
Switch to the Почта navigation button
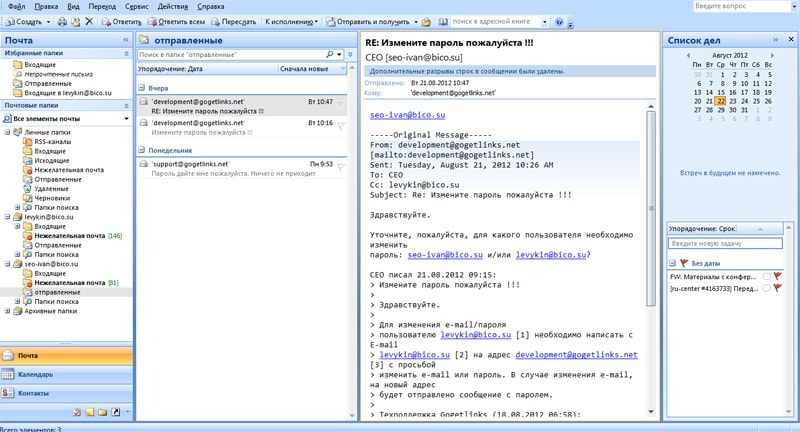pos(66,355)
